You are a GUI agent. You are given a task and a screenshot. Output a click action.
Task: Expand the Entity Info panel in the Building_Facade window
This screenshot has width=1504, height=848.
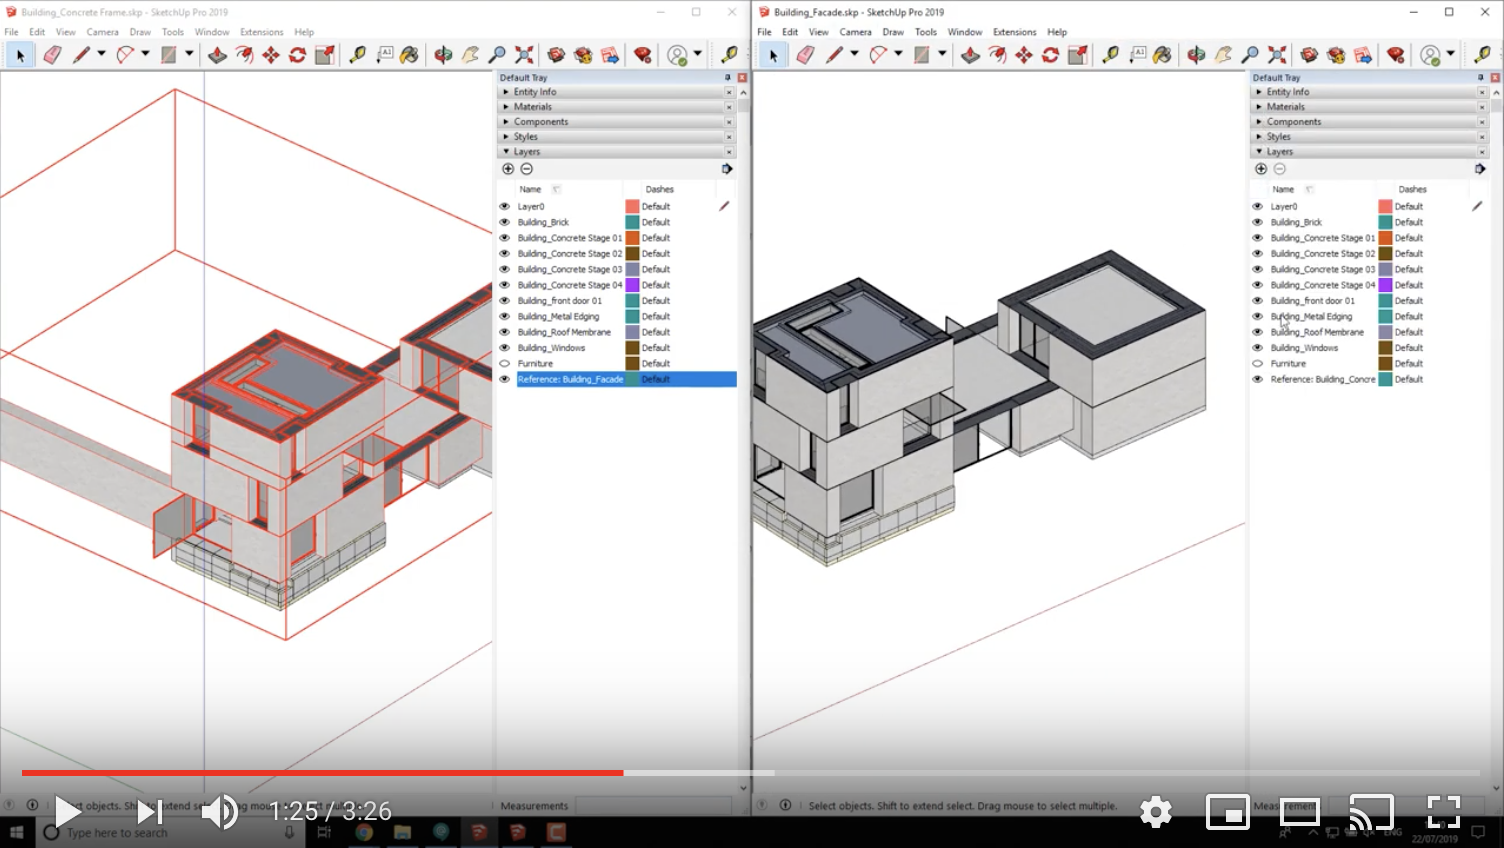click(x=1369, y=92)
